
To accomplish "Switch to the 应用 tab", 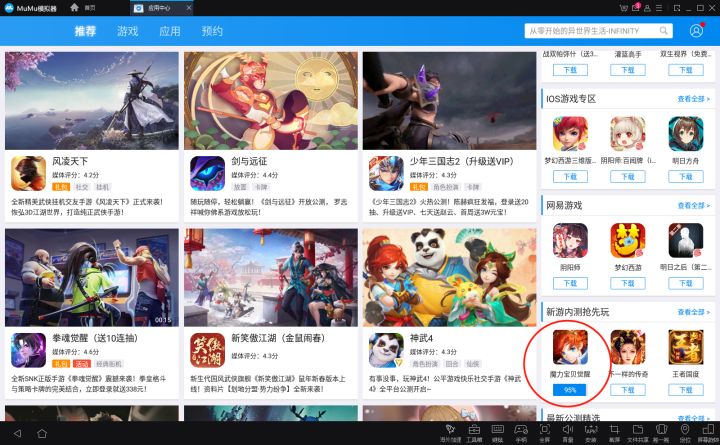I will (x=170, y=31).
